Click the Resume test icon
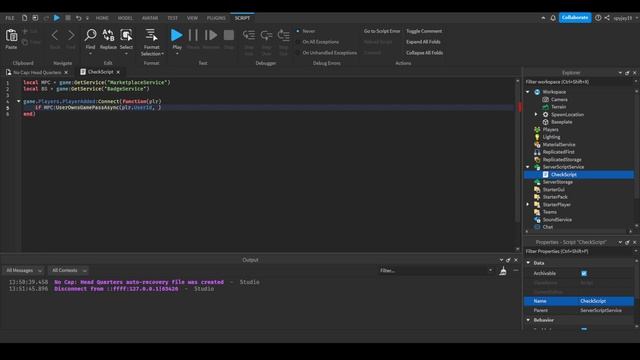 coord(211,35)
